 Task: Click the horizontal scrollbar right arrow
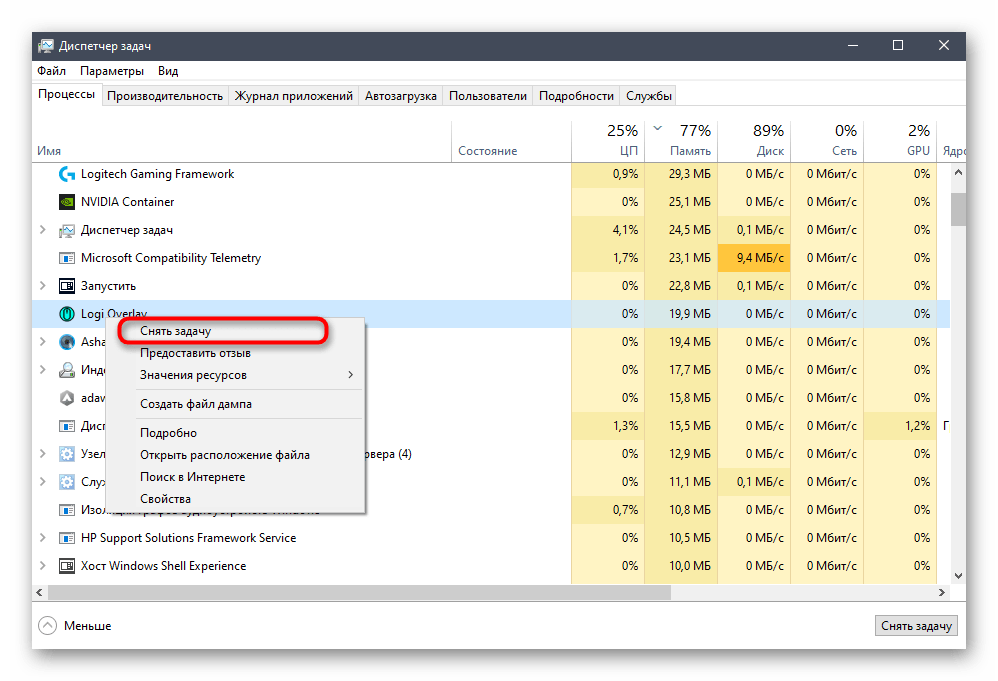[942, 593]
